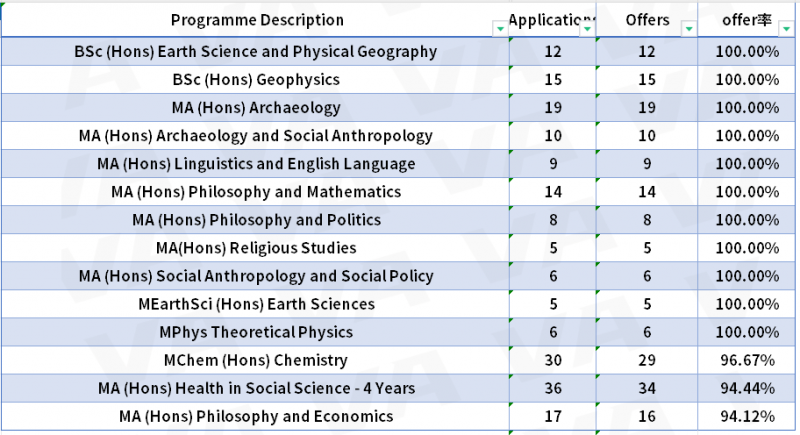Click the MChem (Hons) Chemistry cell
The width and height of the screenshot is (800, 435).
click(255, 360)
